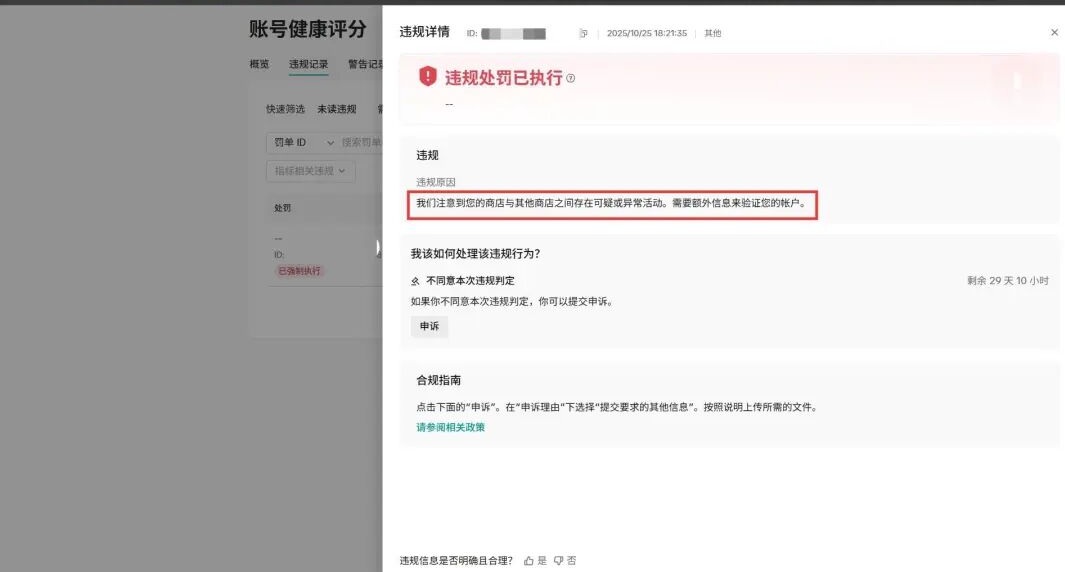
Task: Click the 账号健康评分 page title
Action: tap(308, 29)
